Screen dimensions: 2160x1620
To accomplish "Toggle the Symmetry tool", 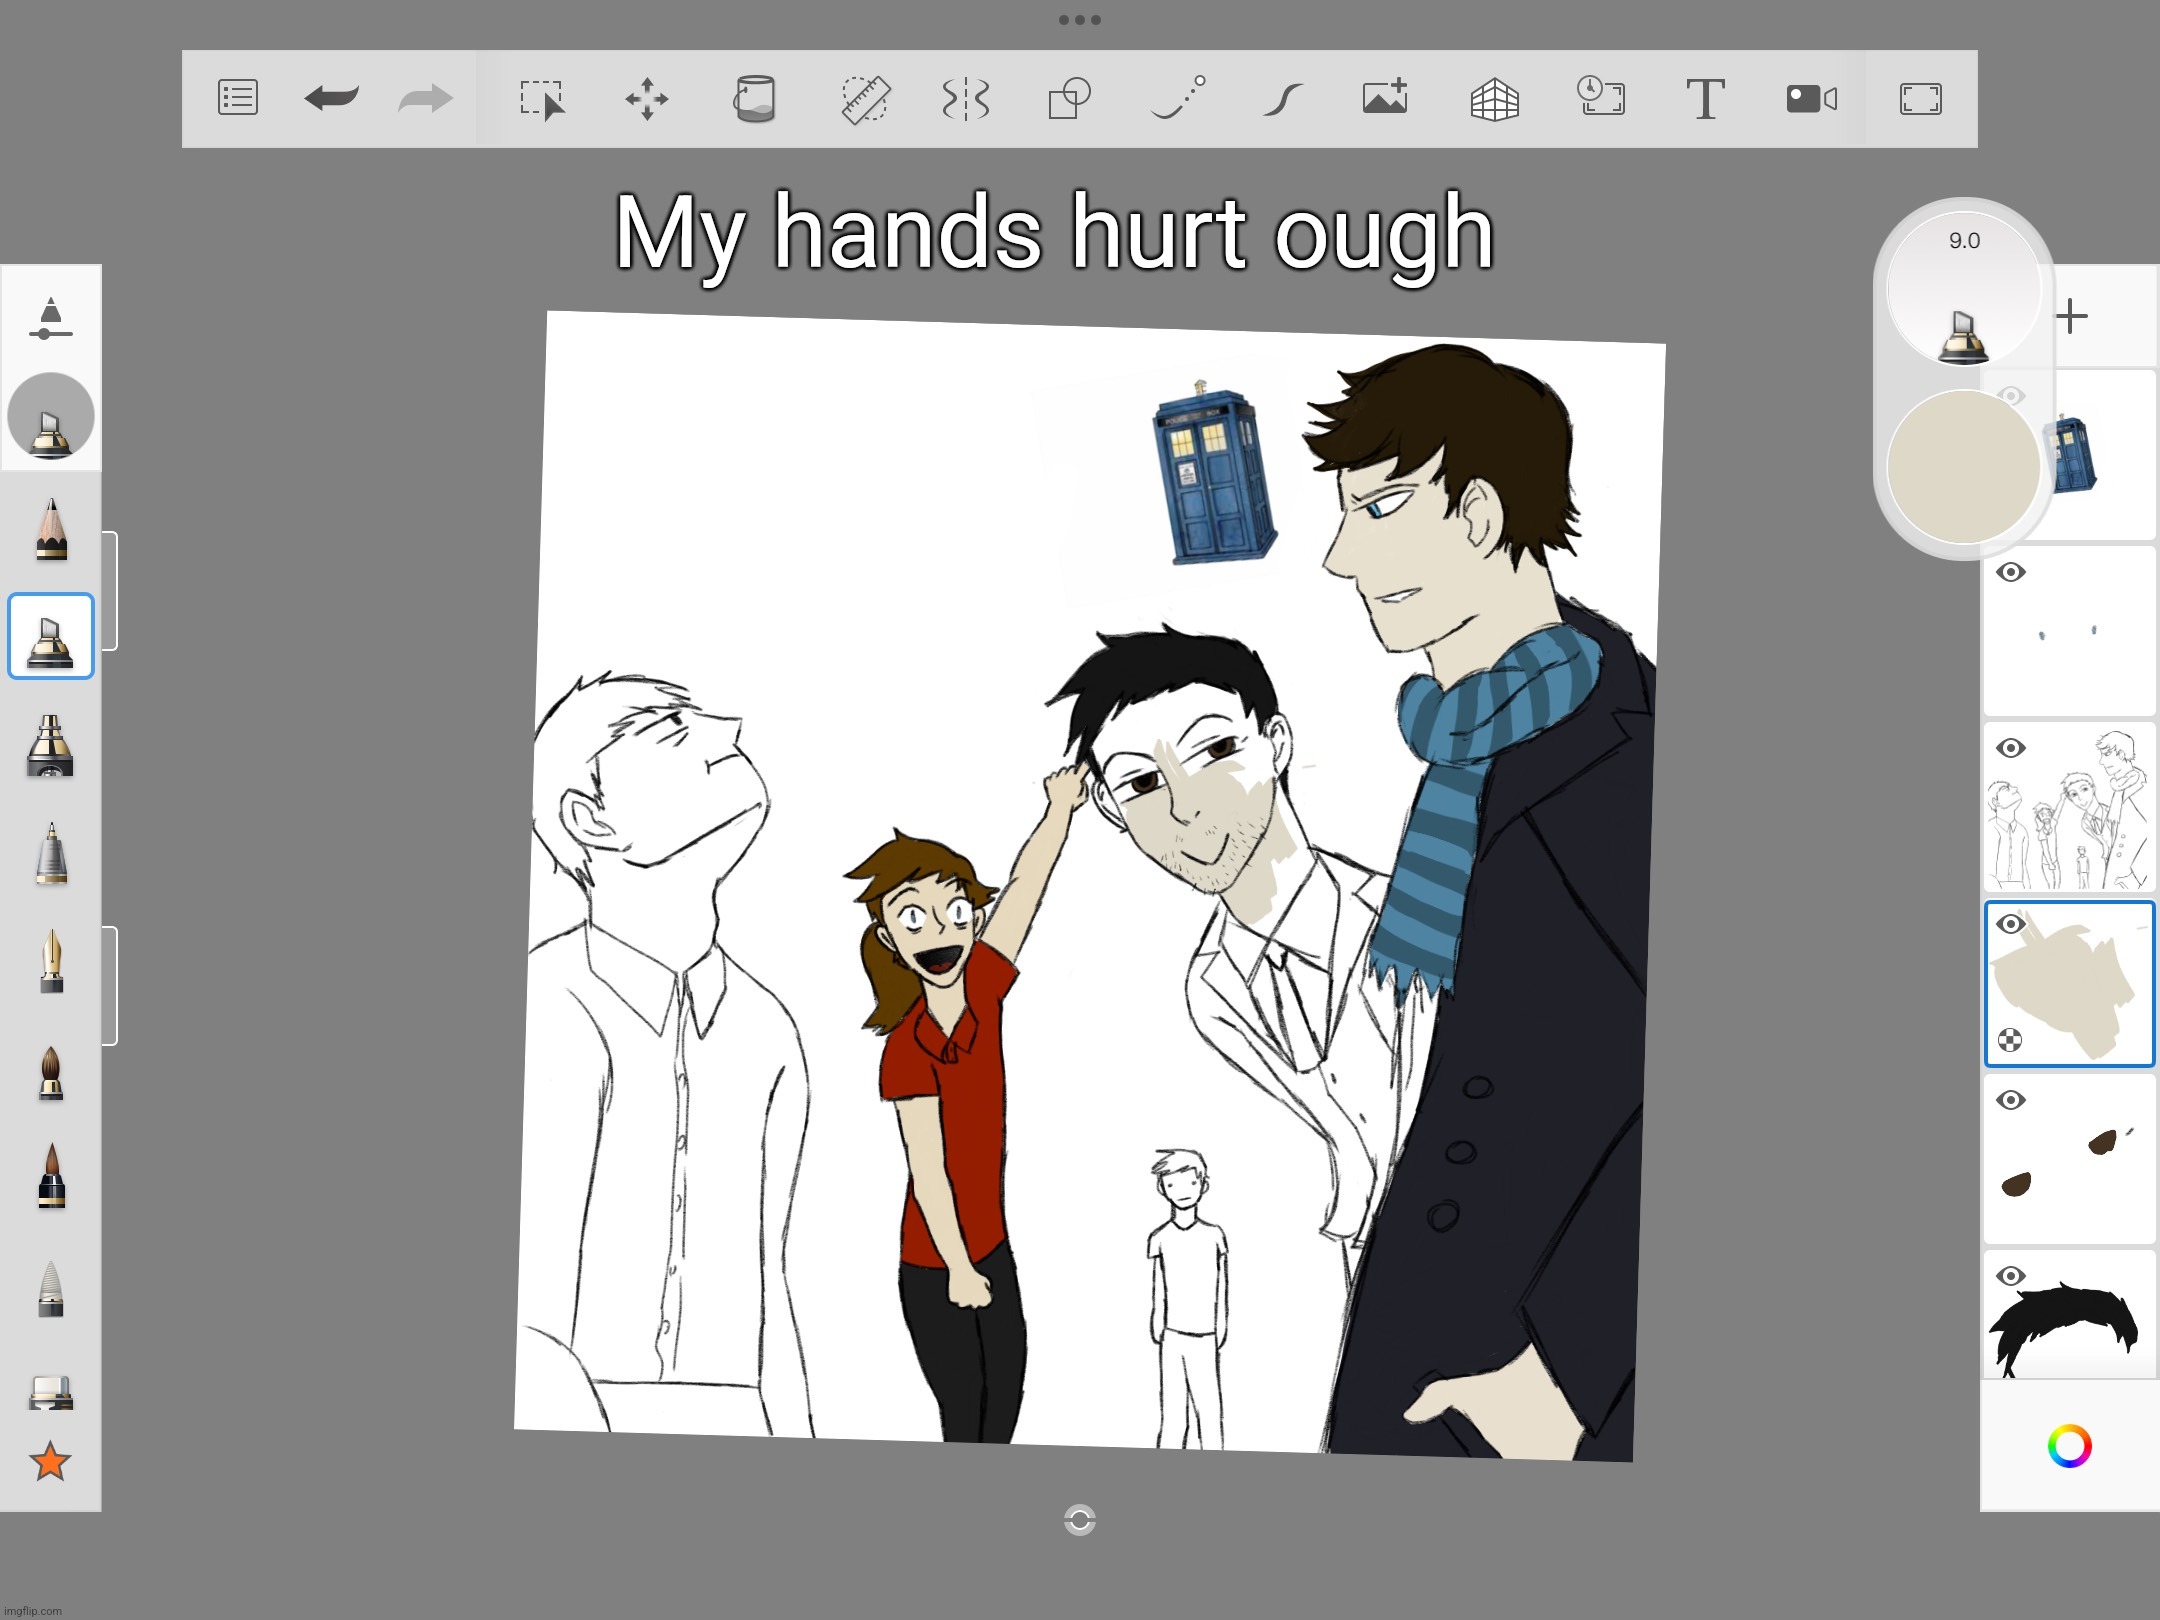I will tap(965, 99).
